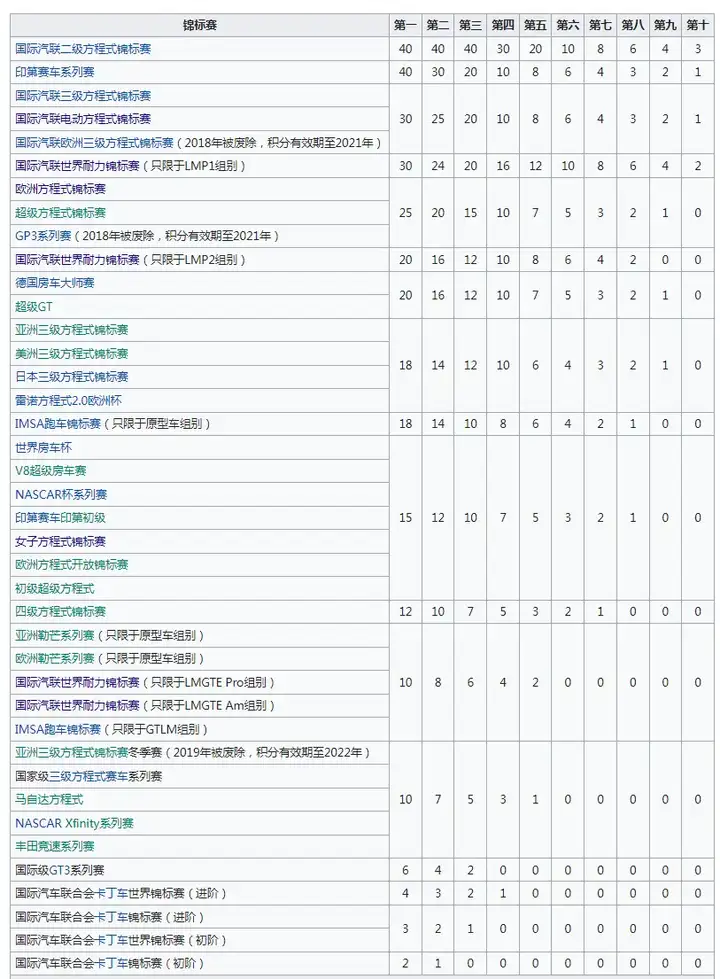
Task: Click 卡丁车 link in 锦标赛（进阶）row
Action: (x=111, y=917)
